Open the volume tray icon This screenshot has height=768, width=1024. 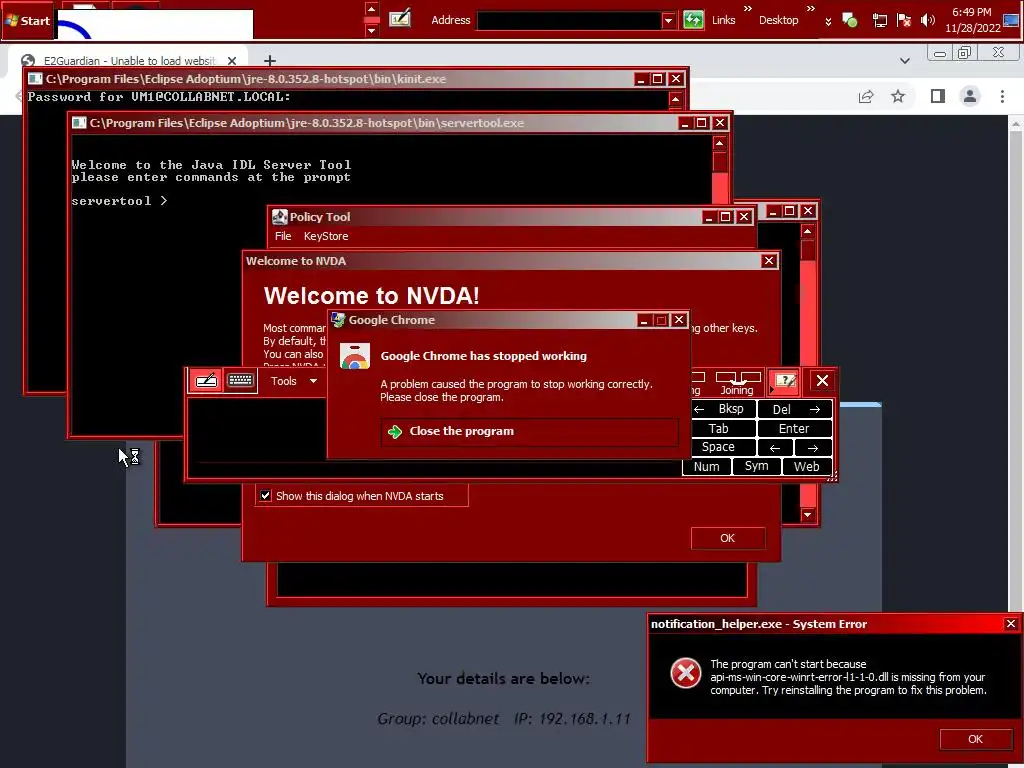coord(927,20)
